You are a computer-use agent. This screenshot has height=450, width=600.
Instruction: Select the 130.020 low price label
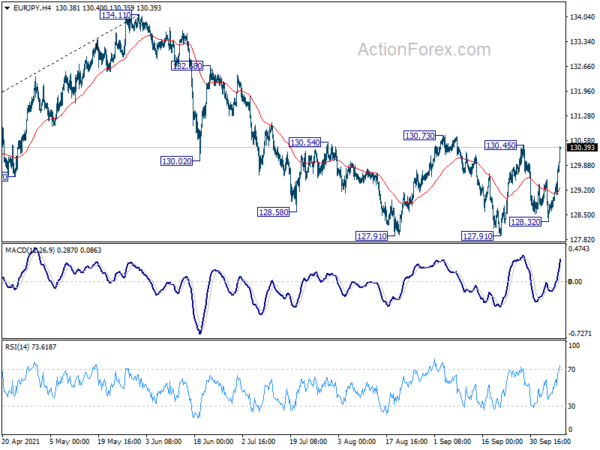(x=176, y=161)
